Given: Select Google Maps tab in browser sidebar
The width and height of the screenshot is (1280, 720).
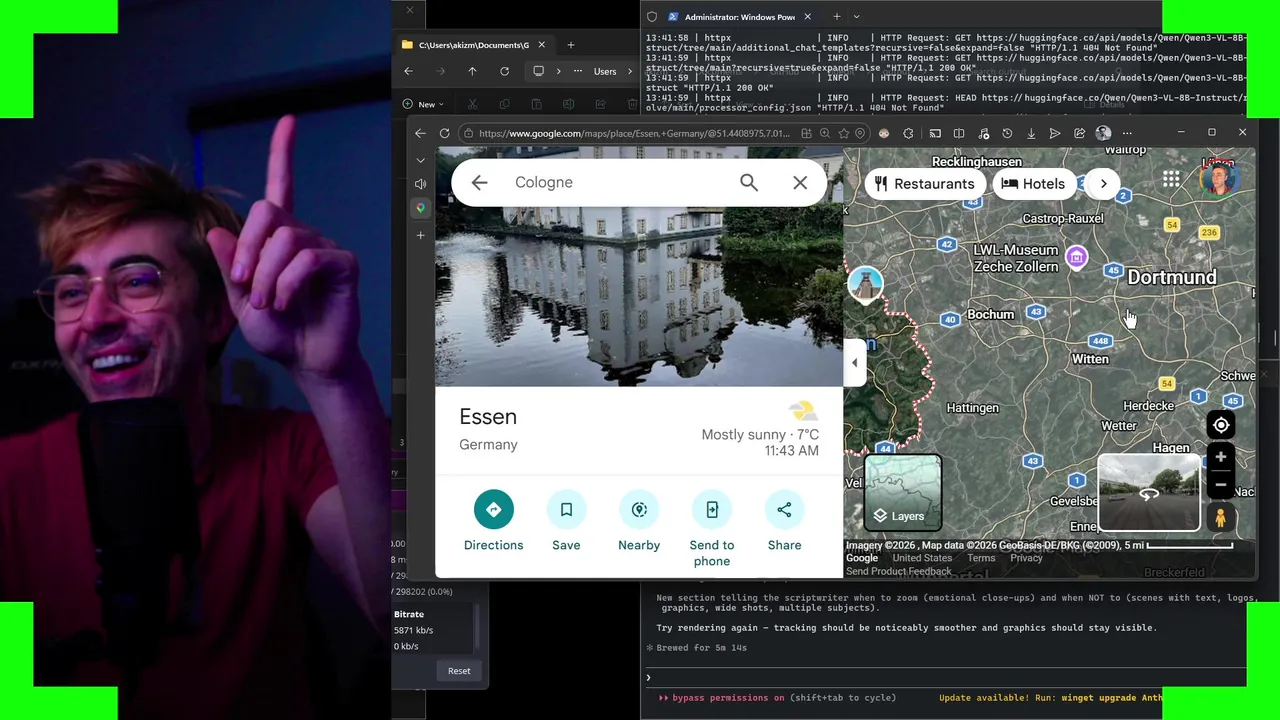Looking at the screenshot, I should tap(421, 208).
